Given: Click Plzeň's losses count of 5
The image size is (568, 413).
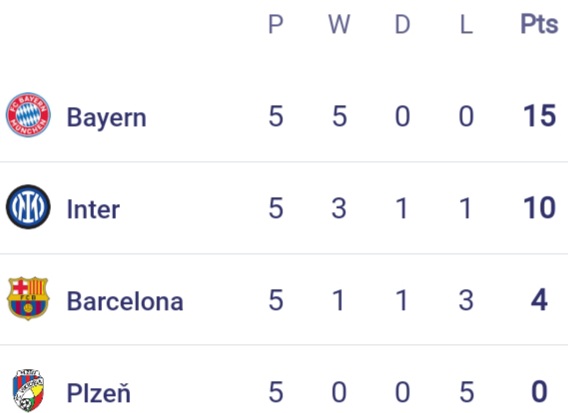Looking at the screenshot, I should [467, 392].
